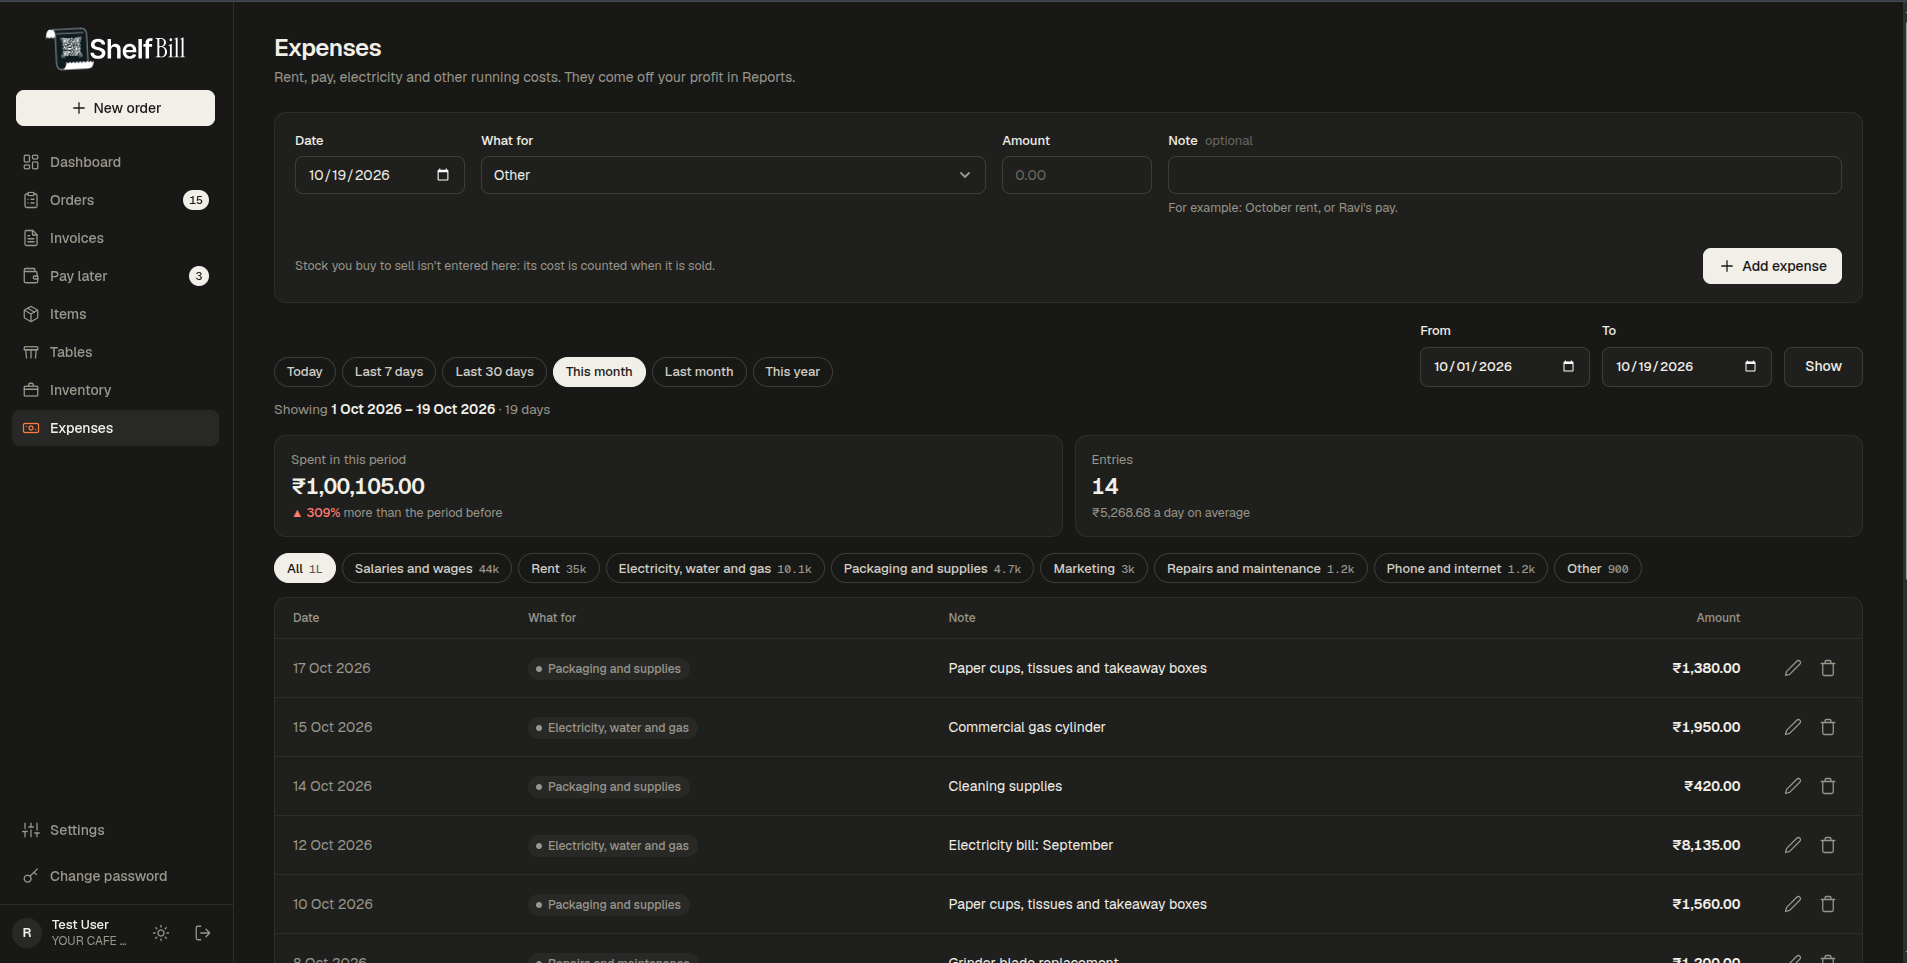
Task: Delete the Cleaning supplies expense
Action: [x=1828, y=786]
